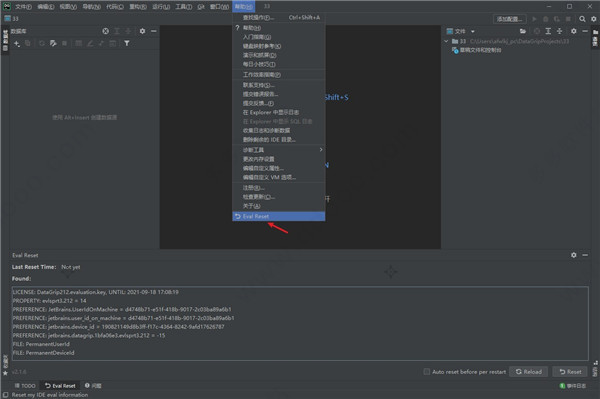Screen dimensions: 600x399
Task: Enable Auto reset before per restart
Action: point(427,371)
